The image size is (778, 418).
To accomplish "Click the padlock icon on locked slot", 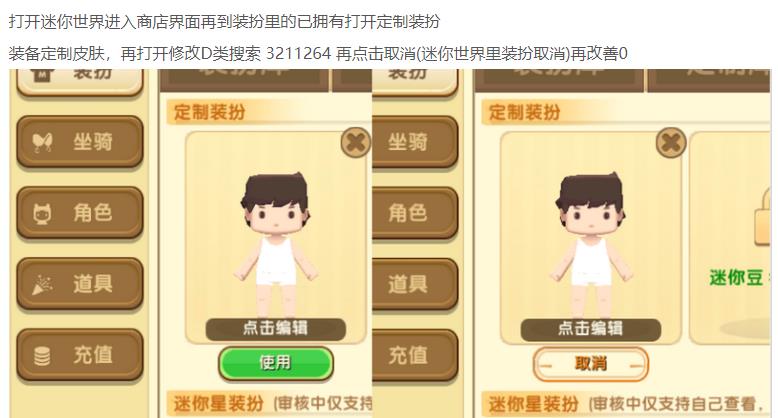I will [763, 221].
